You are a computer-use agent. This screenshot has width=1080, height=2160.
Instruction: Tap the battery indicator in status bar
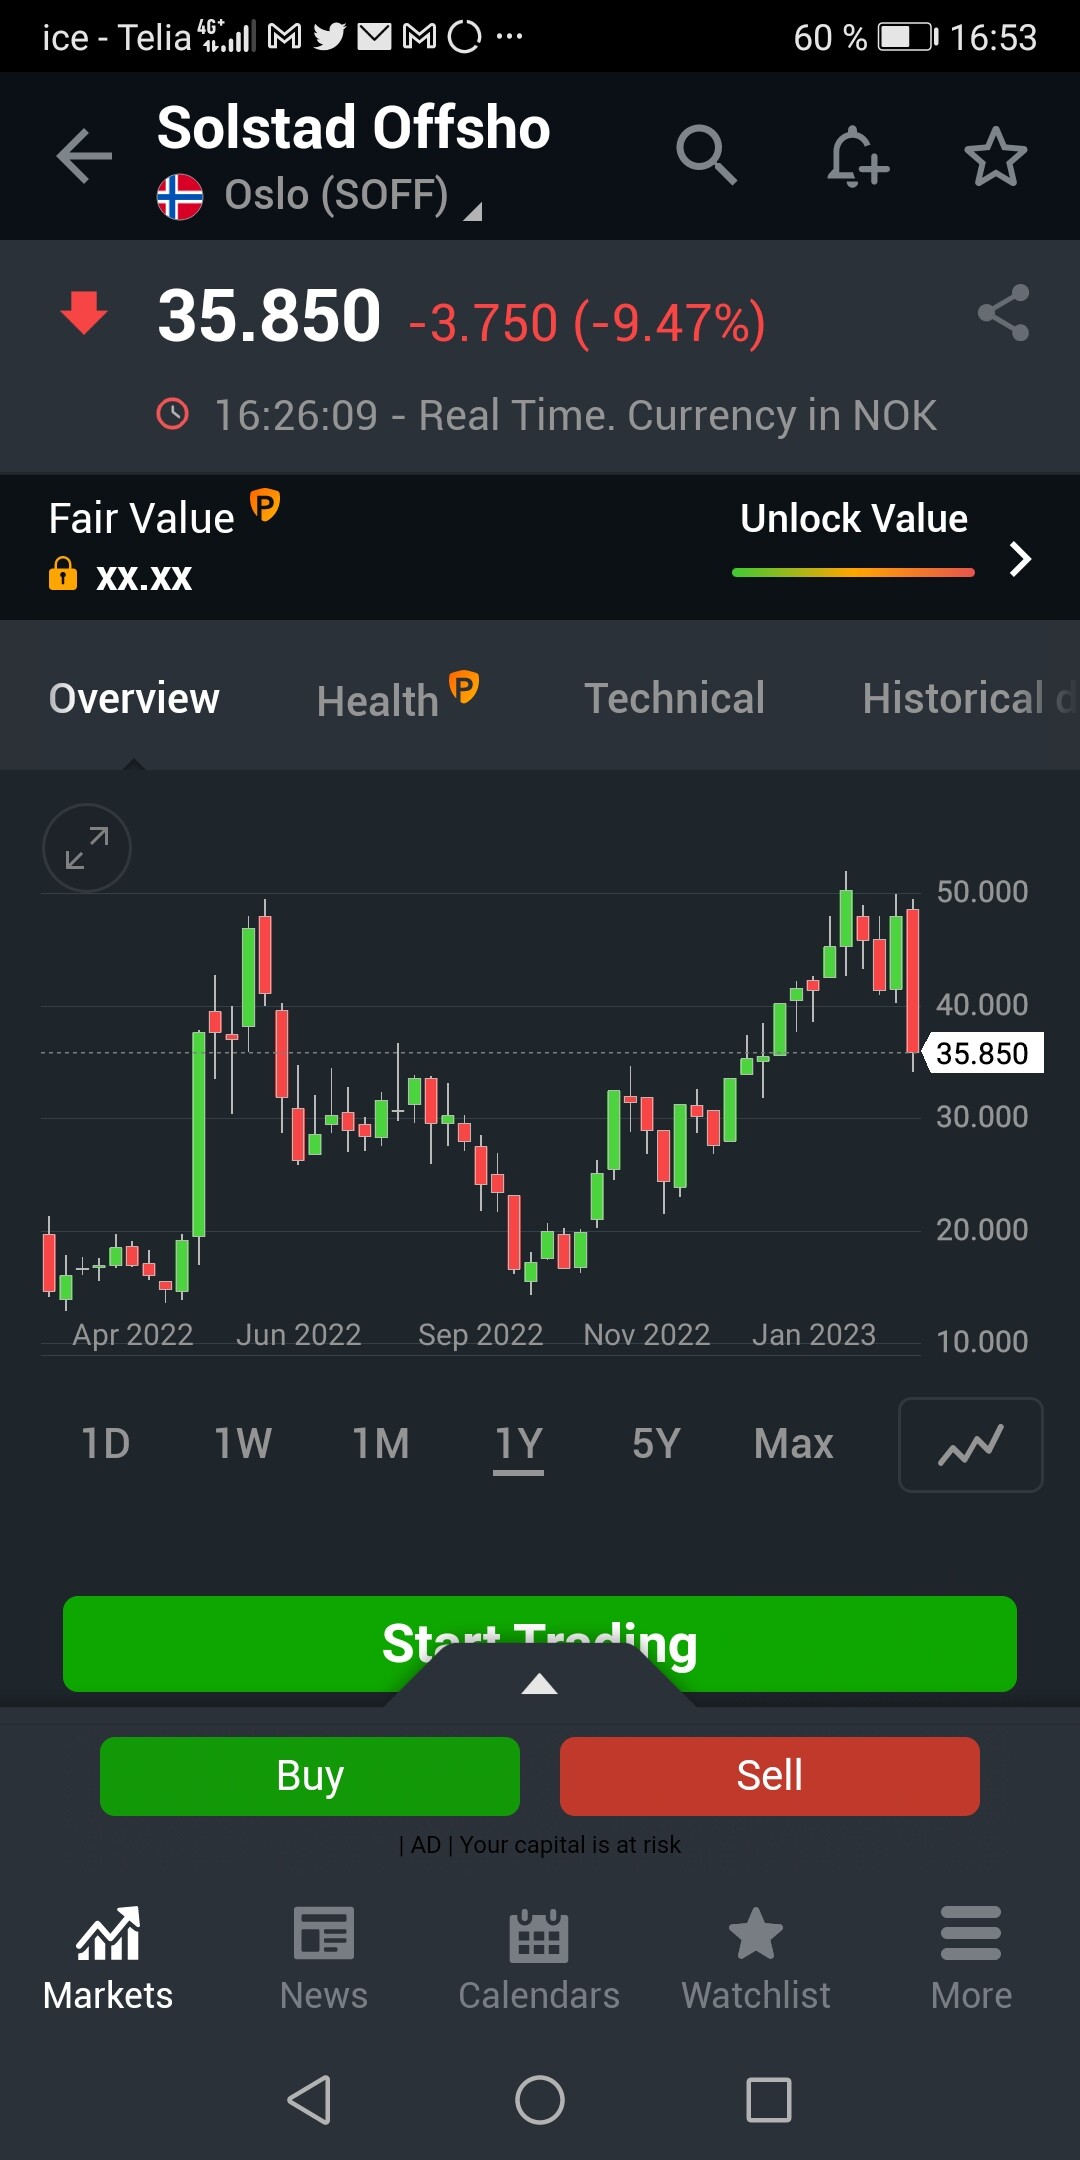[x=908, y=38]
